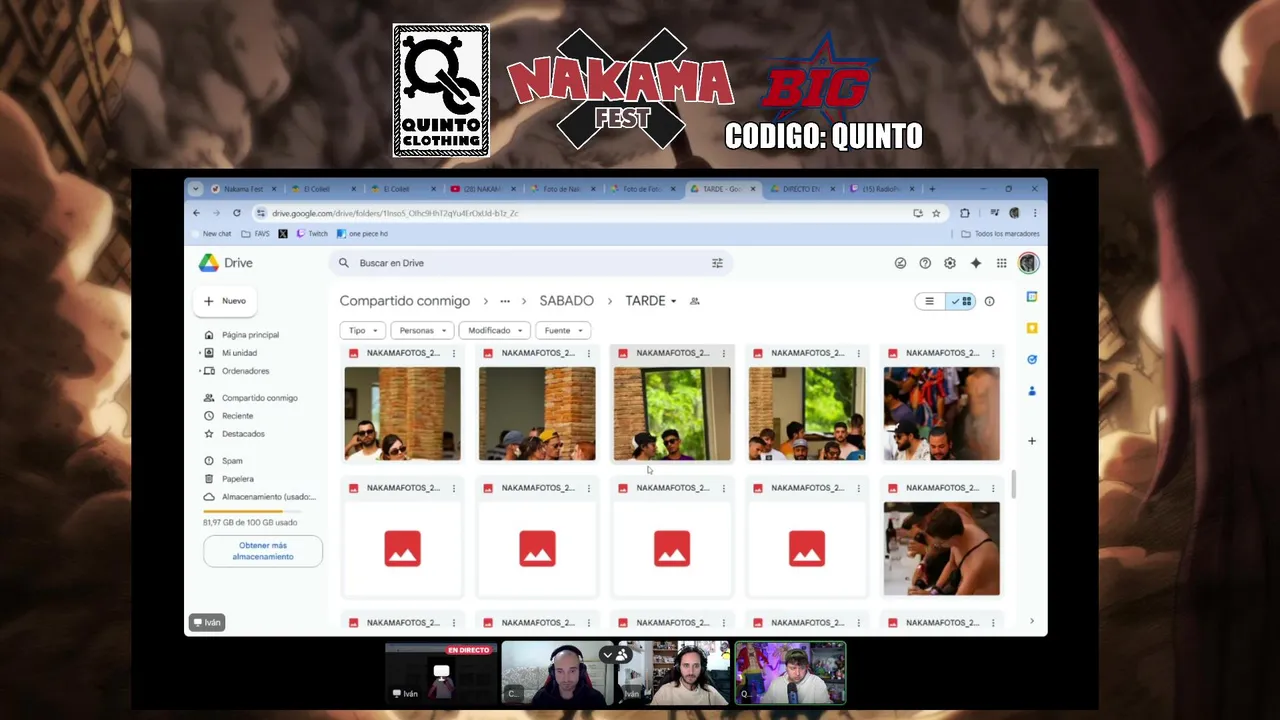Open the Chrome three-dot menu
Image resolution: width=1280 pixels, height=720 pixels.
coord(1035,213)
